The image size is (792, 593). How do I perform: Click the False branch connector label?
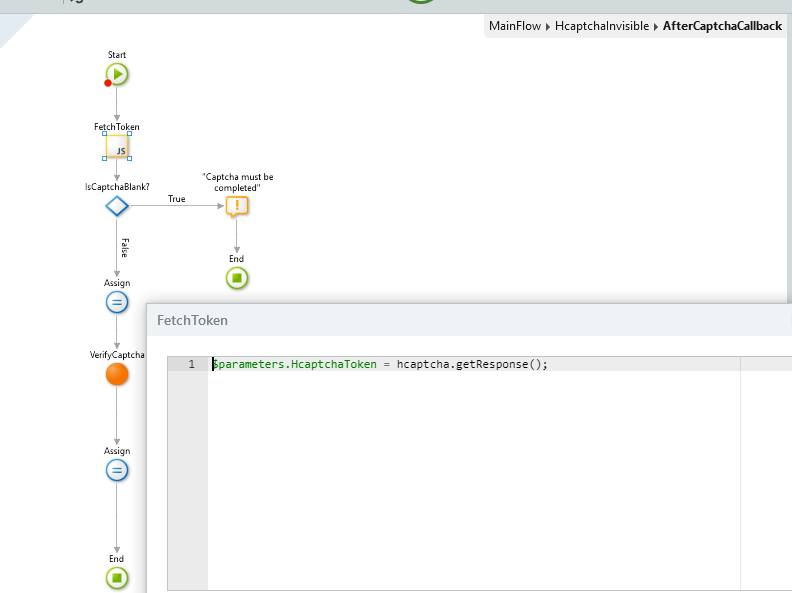124,247
